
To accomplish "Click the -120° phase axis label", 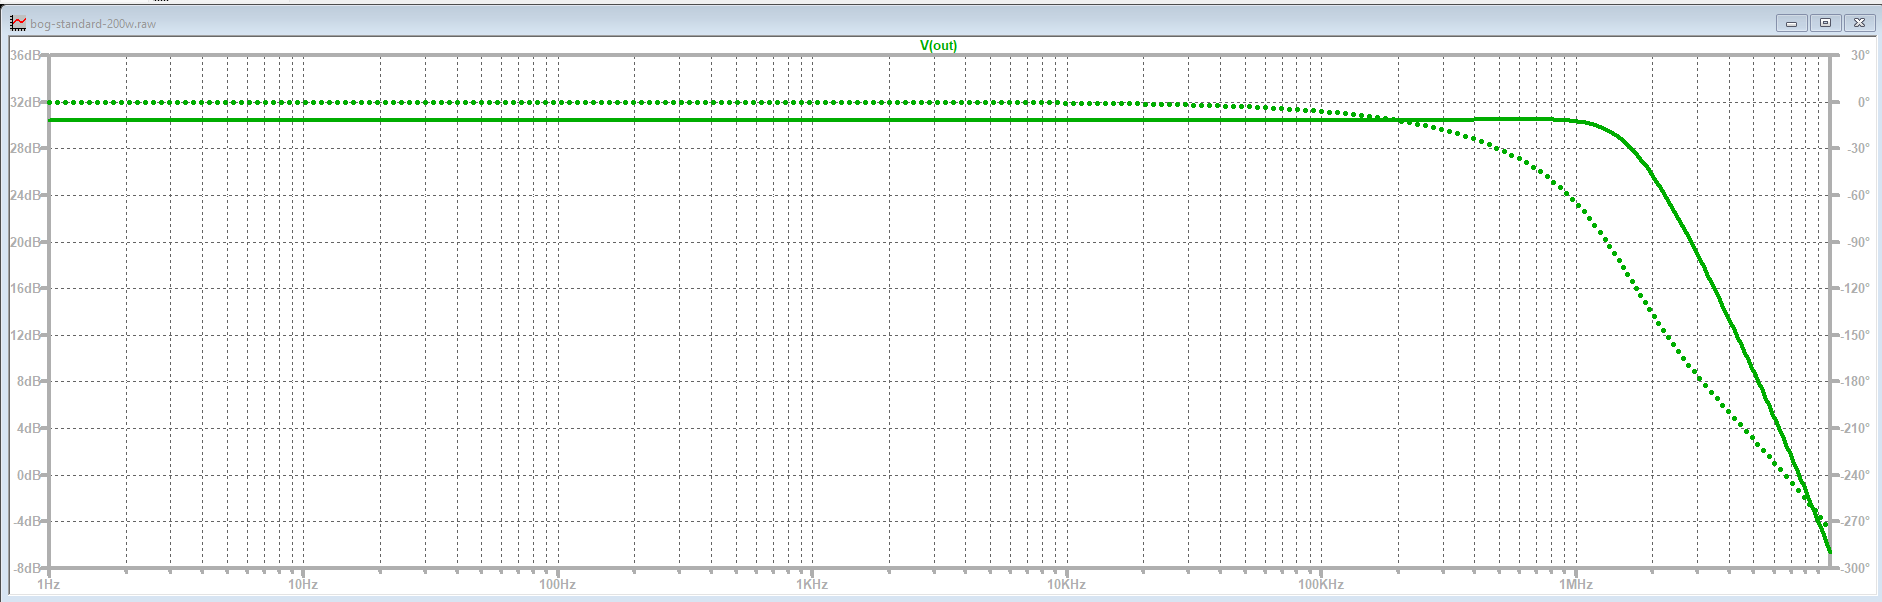I will point(1856,288).
